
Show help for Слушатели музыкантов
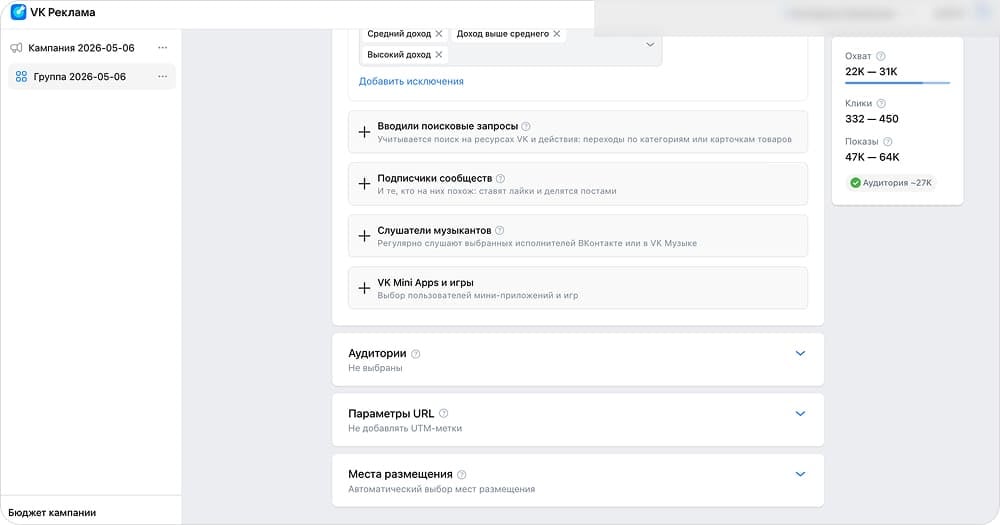pos(500,230)
